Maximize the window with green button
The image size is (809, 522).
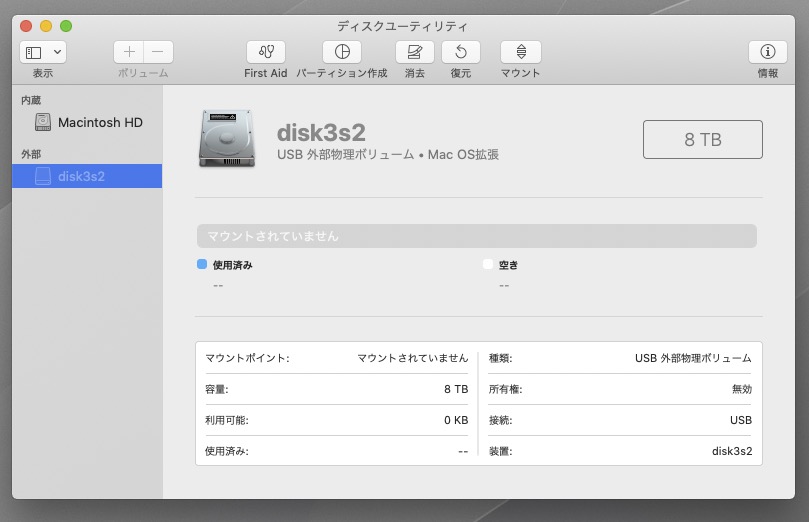tap(66, 26)
